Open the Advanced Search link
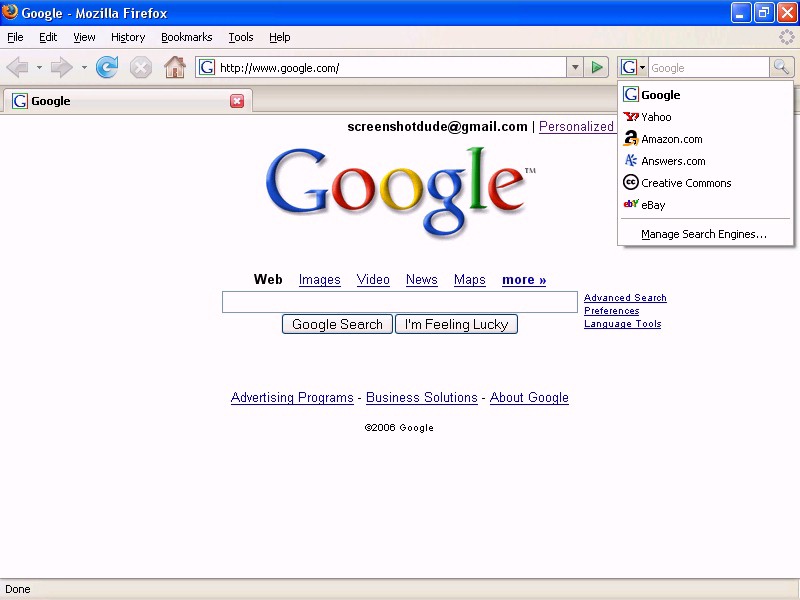Image resolution: width=800 pixels, height=600 pixels. pos(625,297)
